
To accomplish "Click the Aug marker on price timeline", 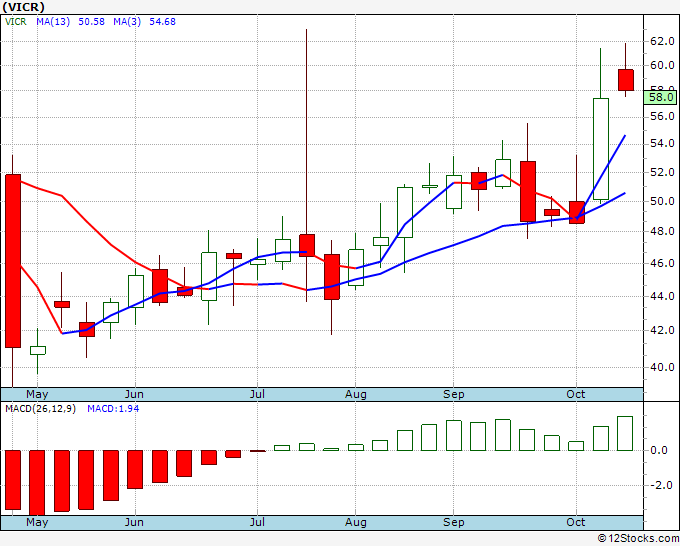I will click(x=356, y=394).
